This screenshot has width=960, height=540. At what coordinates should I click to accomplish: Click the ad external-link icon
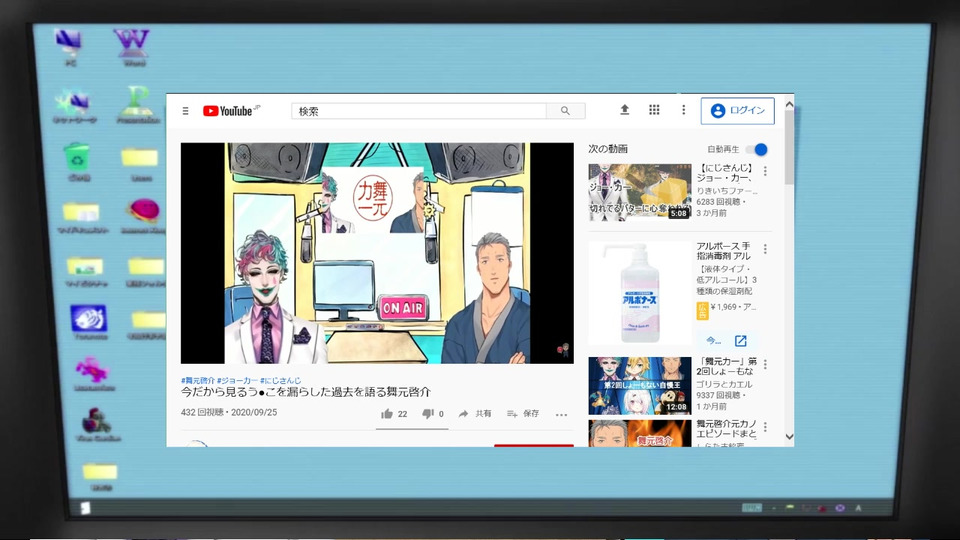click(741, 340)
